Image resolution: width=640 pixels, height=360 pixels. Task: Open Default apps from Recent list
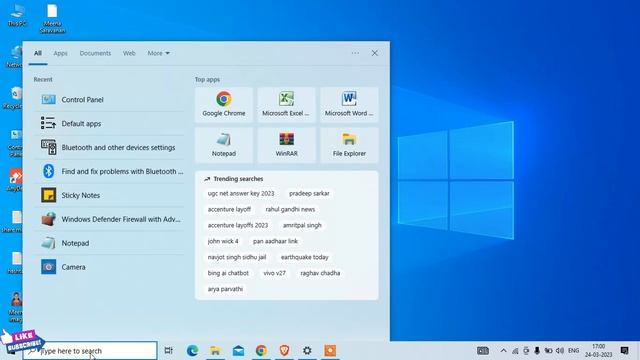point(109,123)
